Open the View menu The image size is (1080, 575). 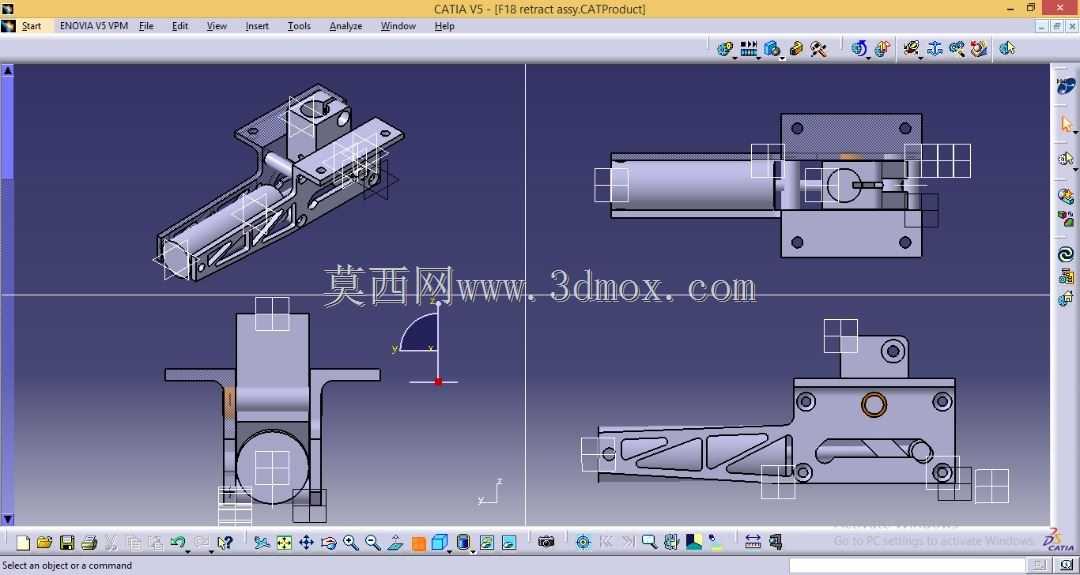click(216, 26)
